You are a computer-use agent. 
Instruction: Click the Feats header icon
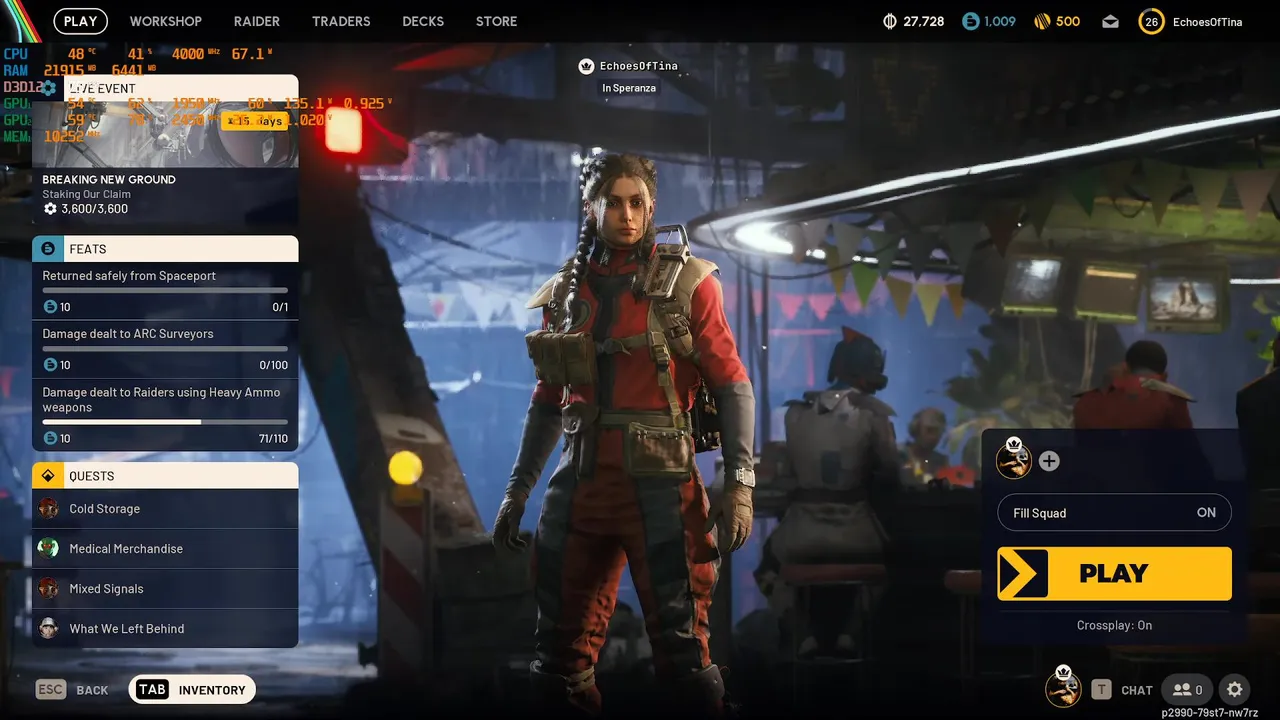[x=48, y=249]
